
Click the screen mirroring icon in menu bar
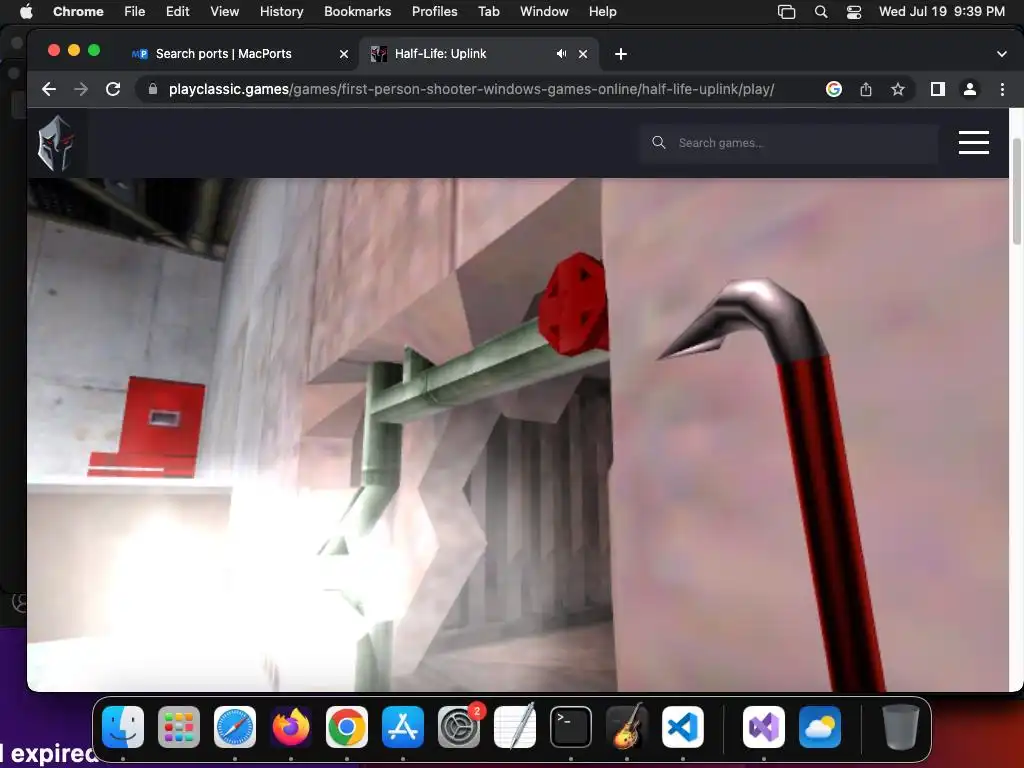click(x=786, y=12)
